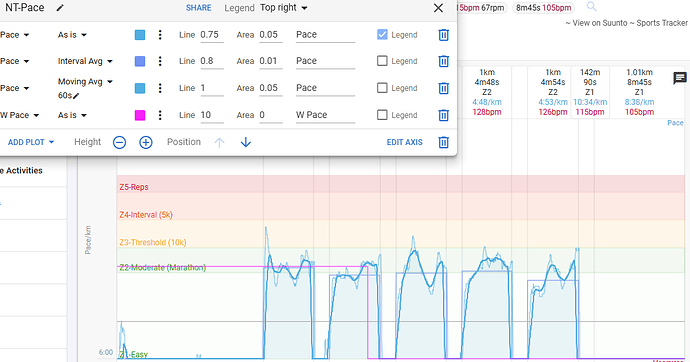This screenshot has width=690, height=362.
Task: Open As is dropdown in first row
Action: click(x=72, y=35)
